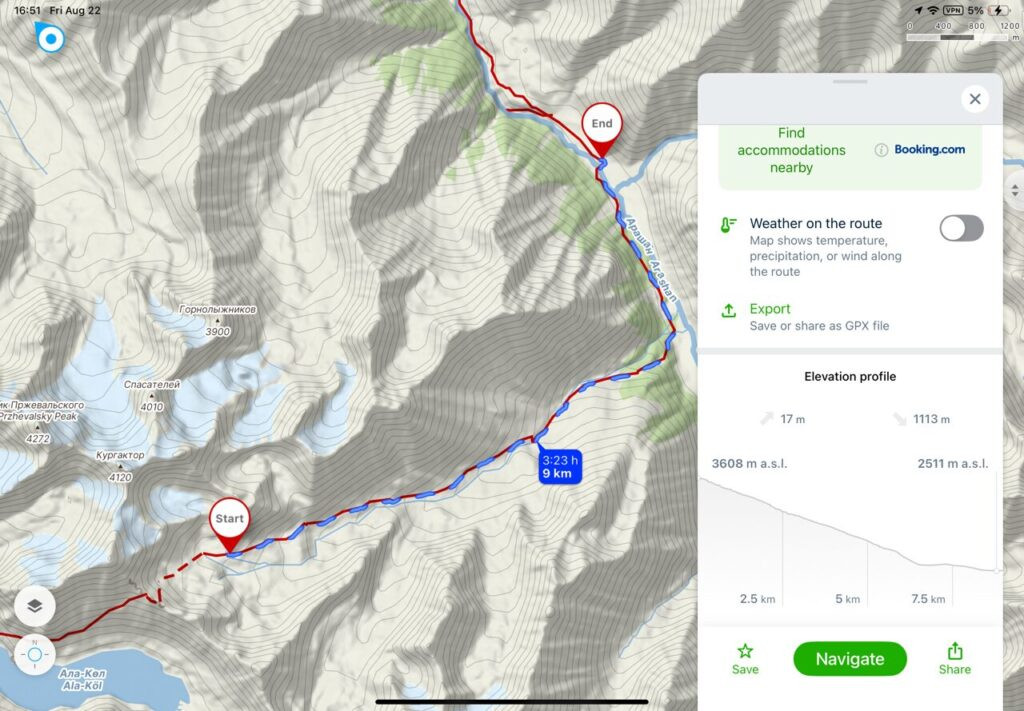The width and height of the screenshot is (1024, 711).
Task: Tap the panel drag handle
Action: [850, 82]
